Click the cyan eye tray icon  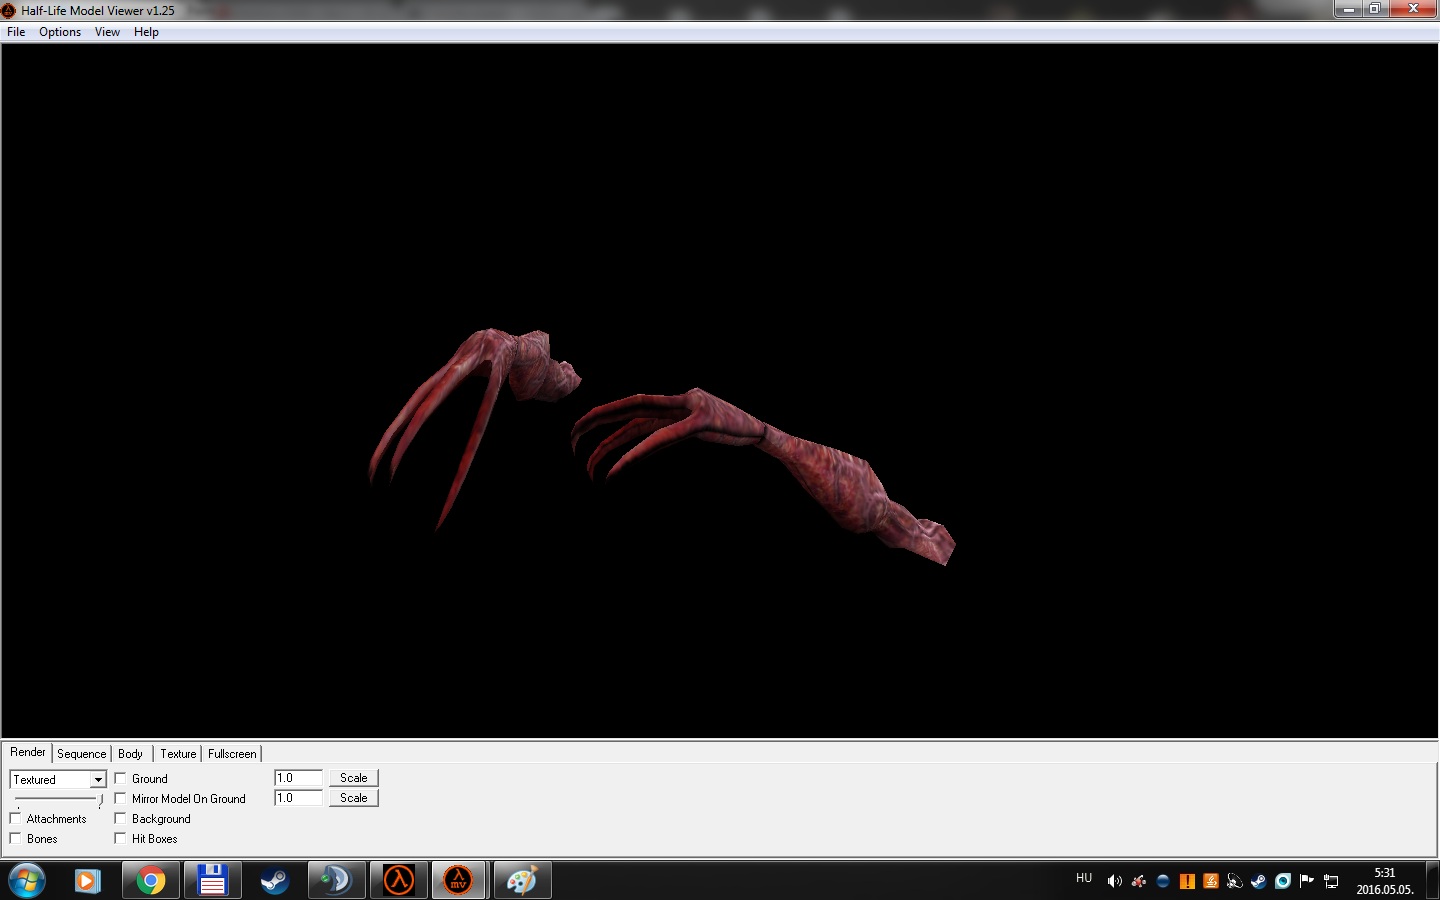coord(1283,881)
